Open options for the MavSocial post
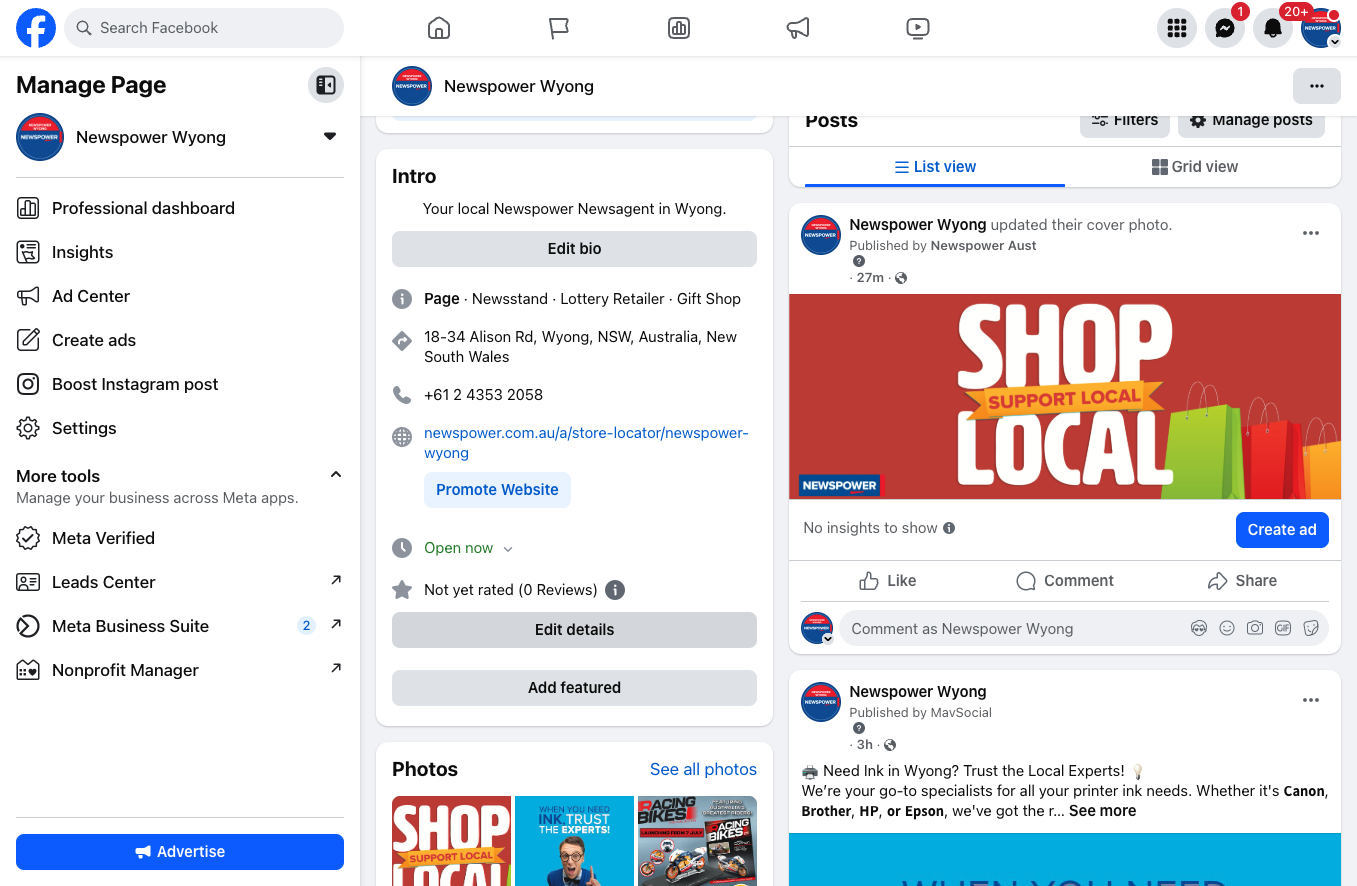Image resolution: width=1357 pixels, height=886 pixels. click(1311, 700)
